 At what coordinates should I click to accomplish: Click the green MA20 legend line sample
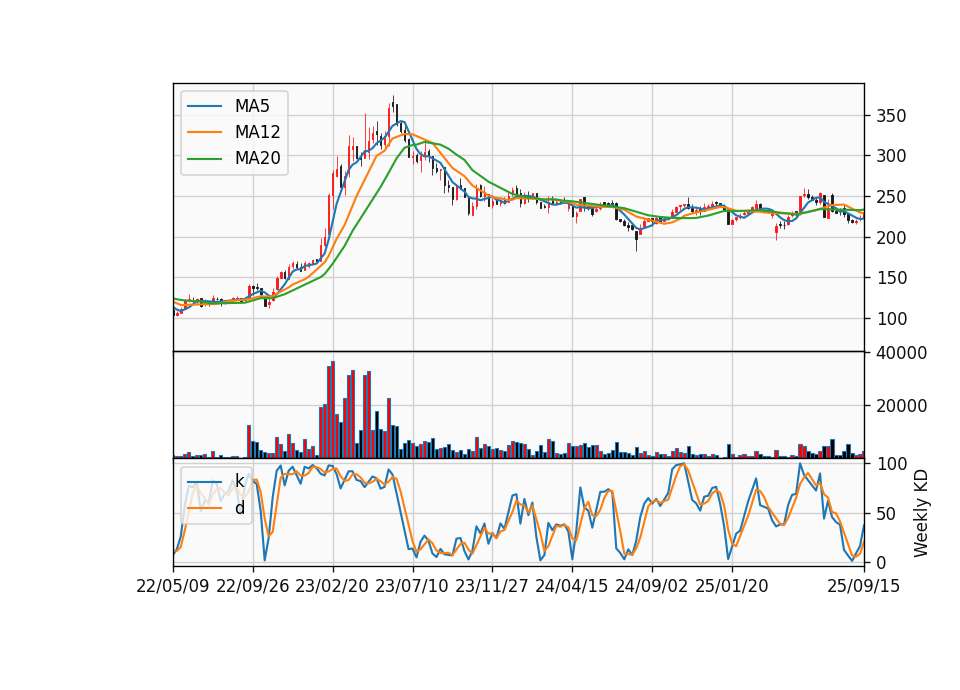click(204, 158)
